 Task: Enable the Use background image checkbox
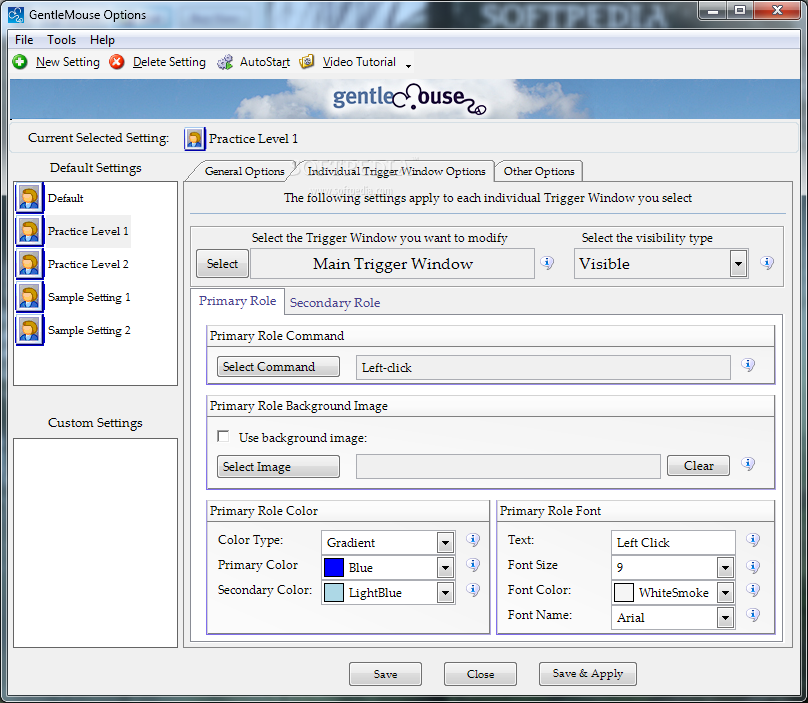pyautogui.click(x=223, y=437)
